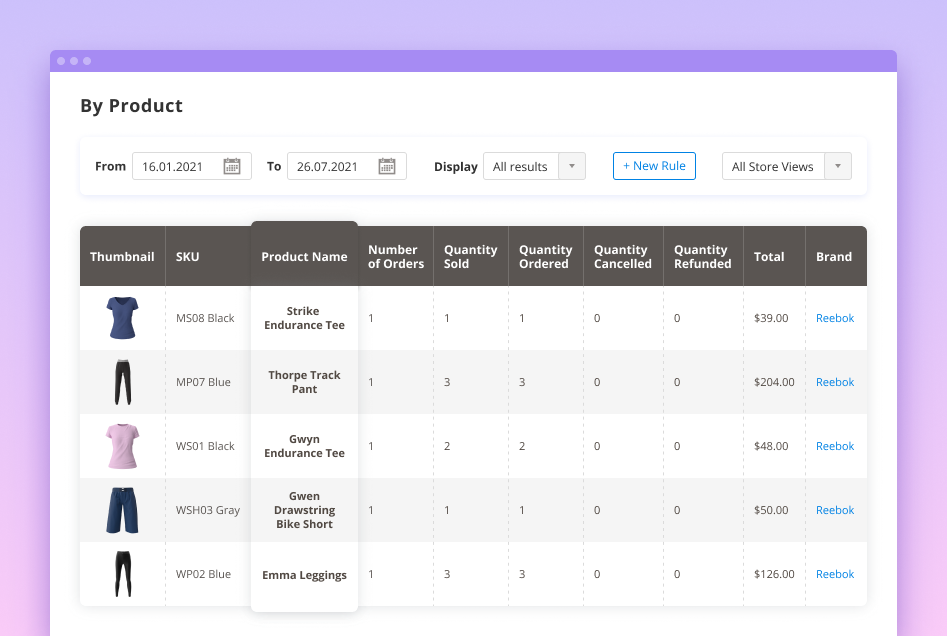Viewport: 947px width, 636px height.
Task: Click the Strike Endurance Tee product thumbnail
Action: click(122, 318)
